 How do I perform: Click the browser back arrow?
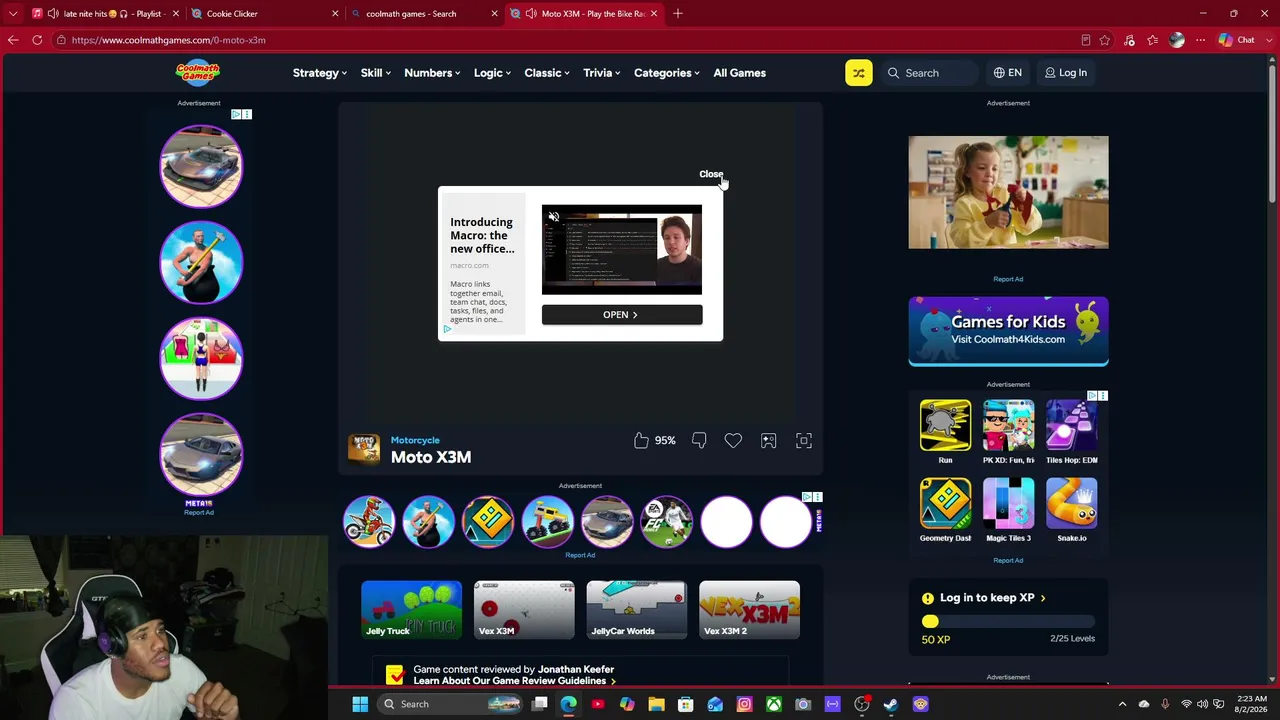point(13,40)
